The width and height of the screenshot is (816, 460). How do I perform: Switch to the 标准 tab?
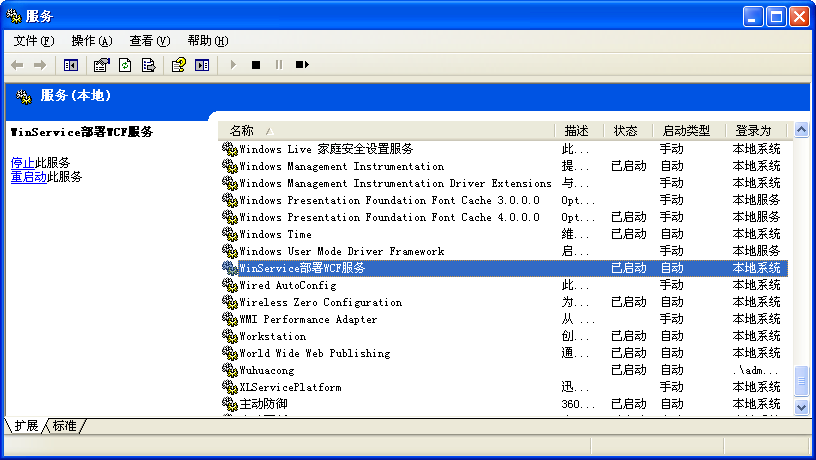coord(65,426)
